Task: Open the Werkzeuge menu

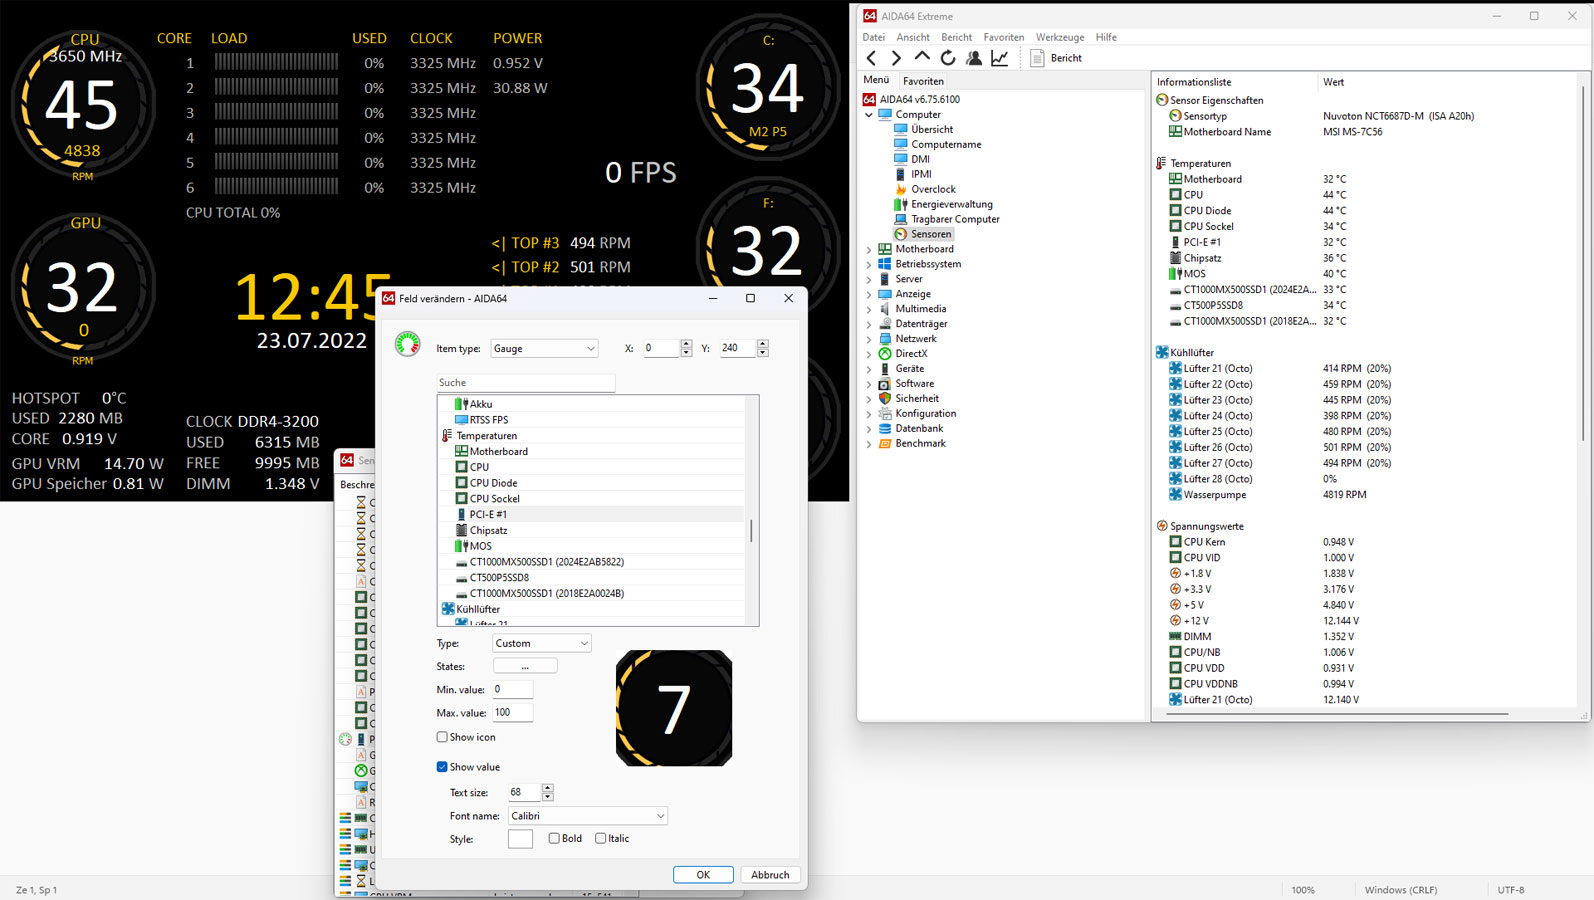Action: [1060, 37]
